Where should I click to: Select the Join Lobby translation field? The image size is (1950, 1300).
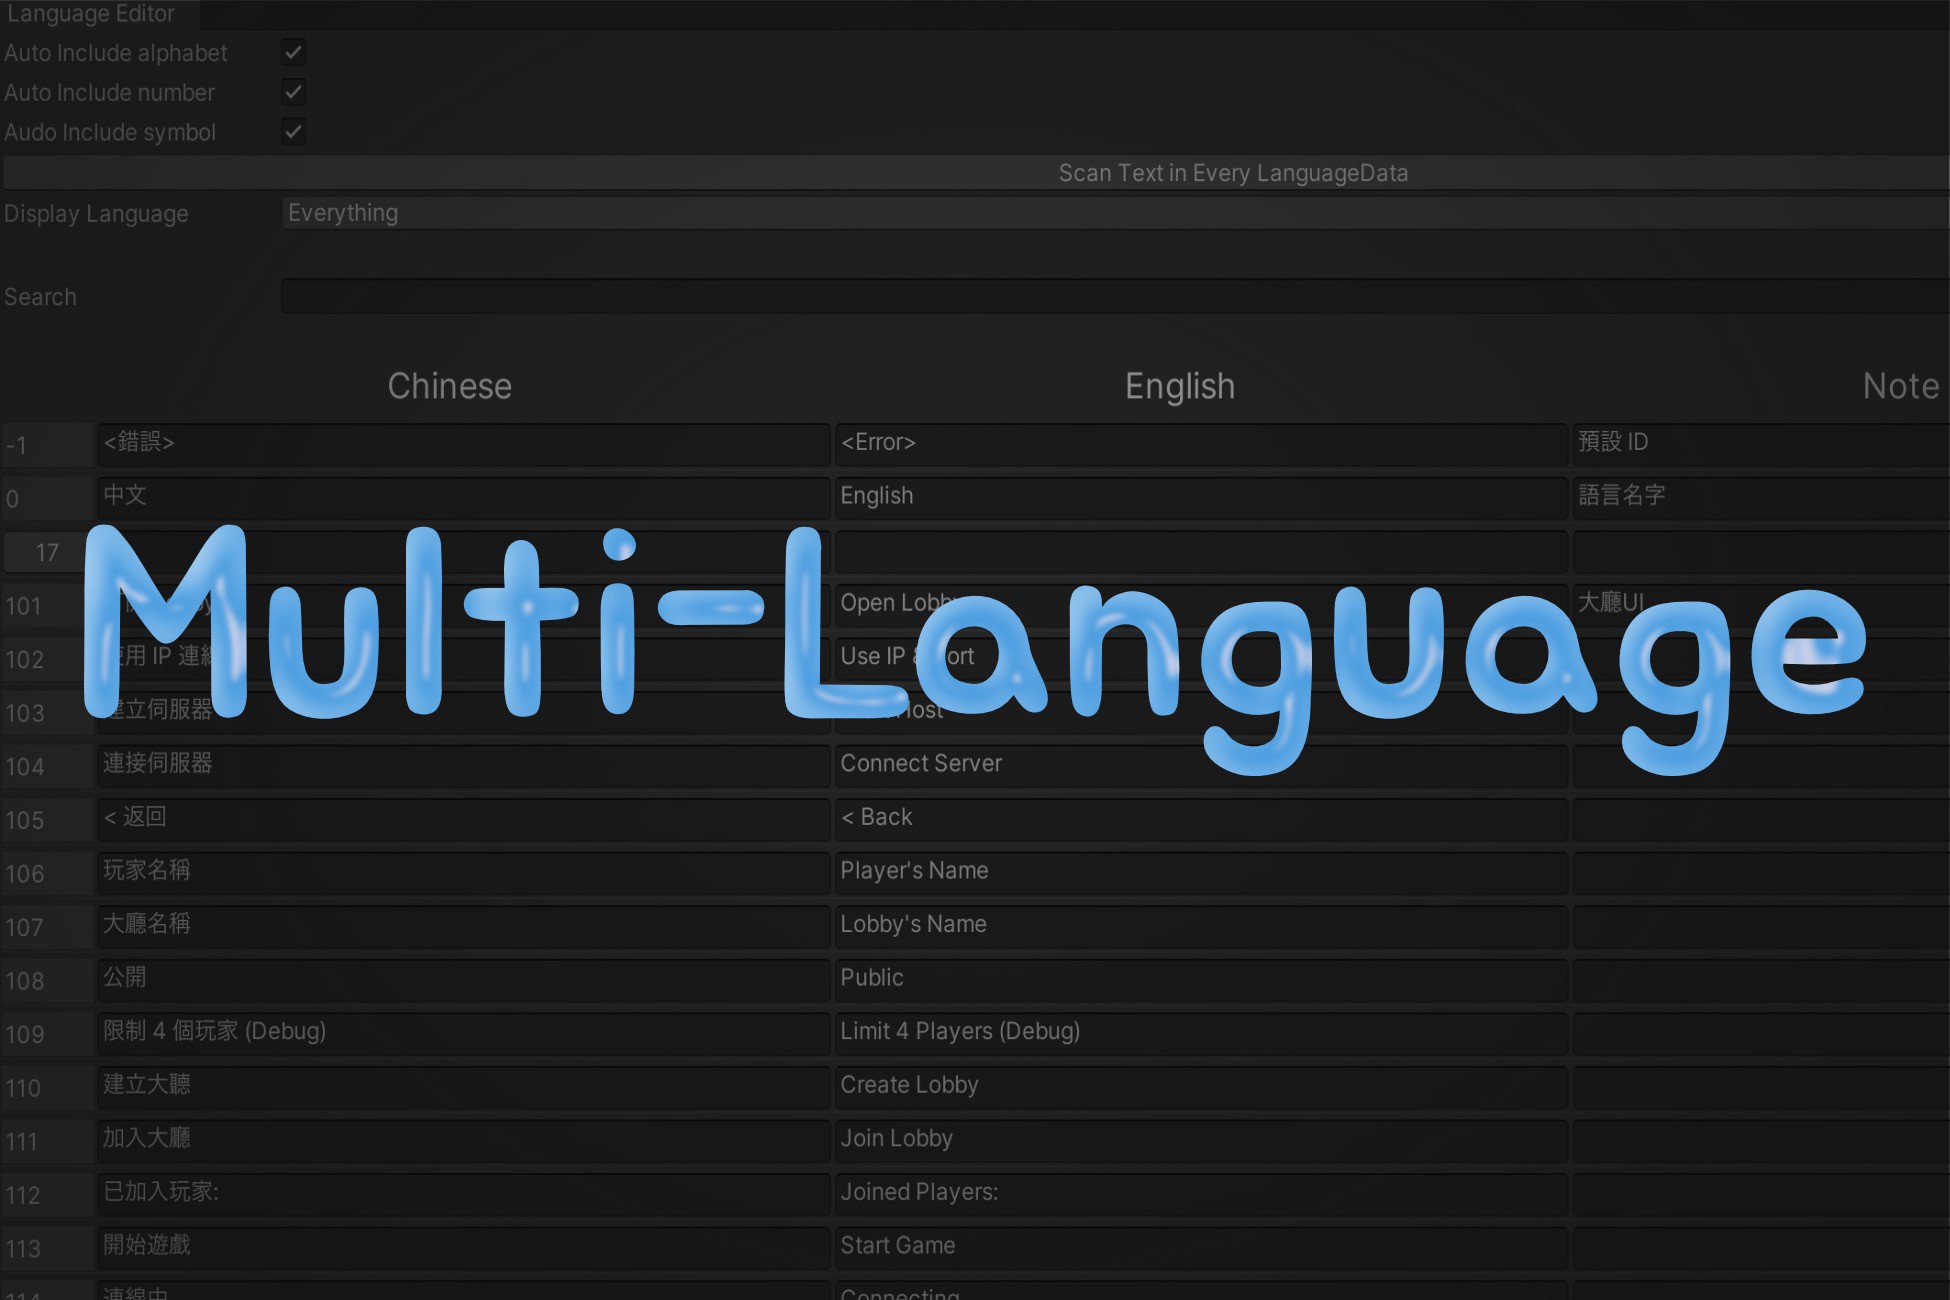(1200, 1138)
